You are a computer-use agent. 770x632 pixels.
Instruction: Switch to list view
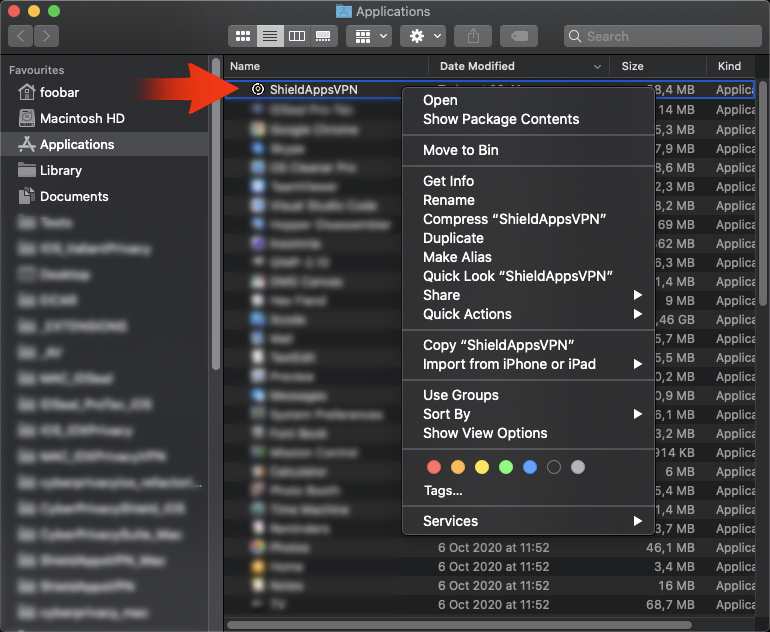click(270, 36)
